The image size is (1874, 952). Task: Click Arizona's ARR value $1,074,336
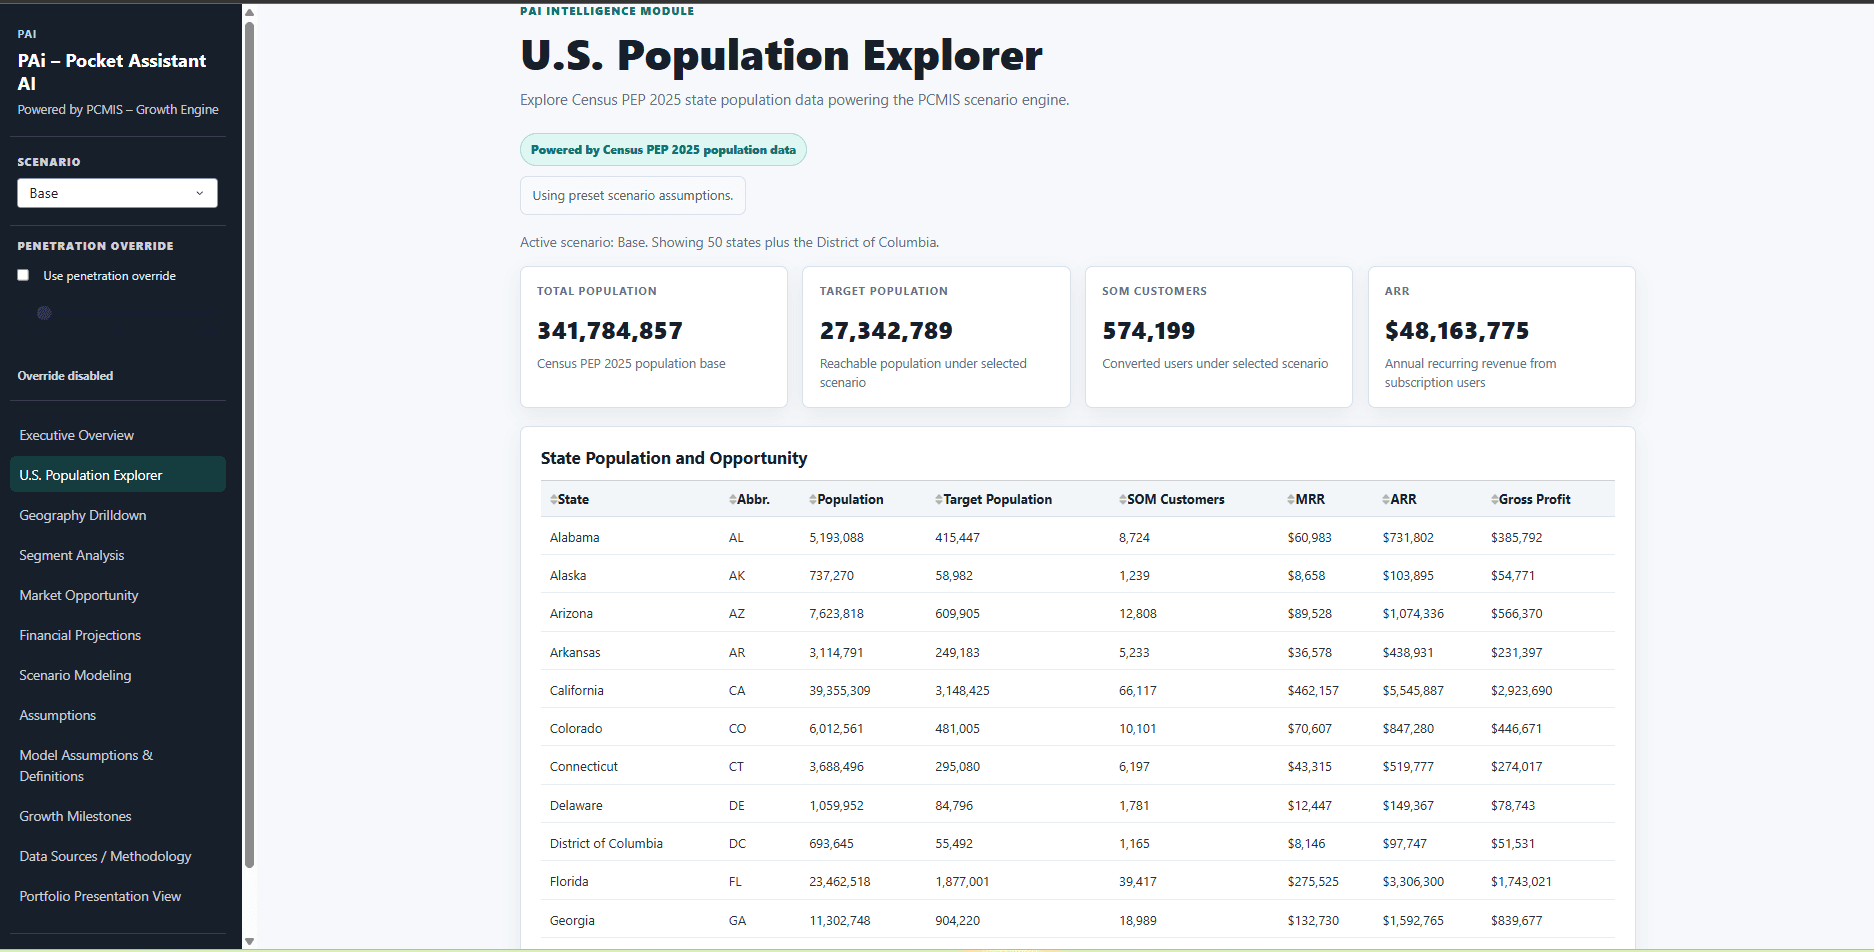point(1413,614)
